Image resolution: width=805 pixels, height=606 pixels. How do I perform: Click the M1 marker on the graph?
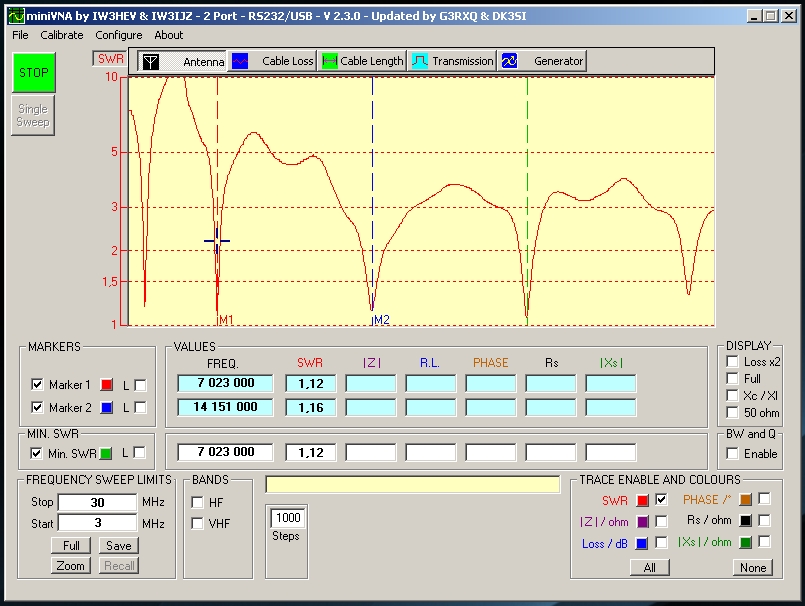point(226,320)
